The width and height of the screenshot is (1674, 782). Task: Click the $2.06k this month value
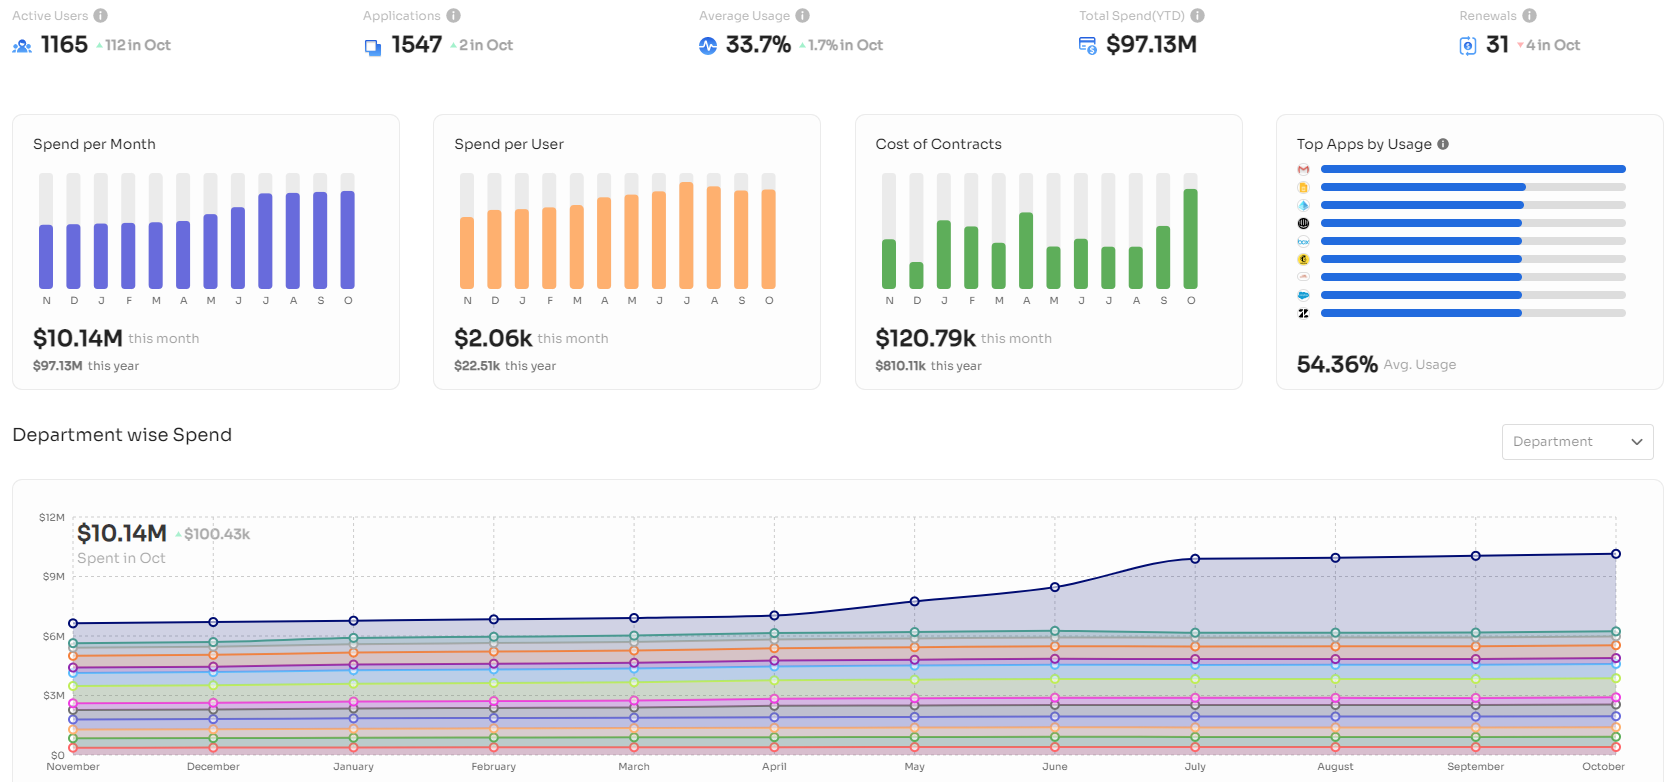[x=493, y=339]
